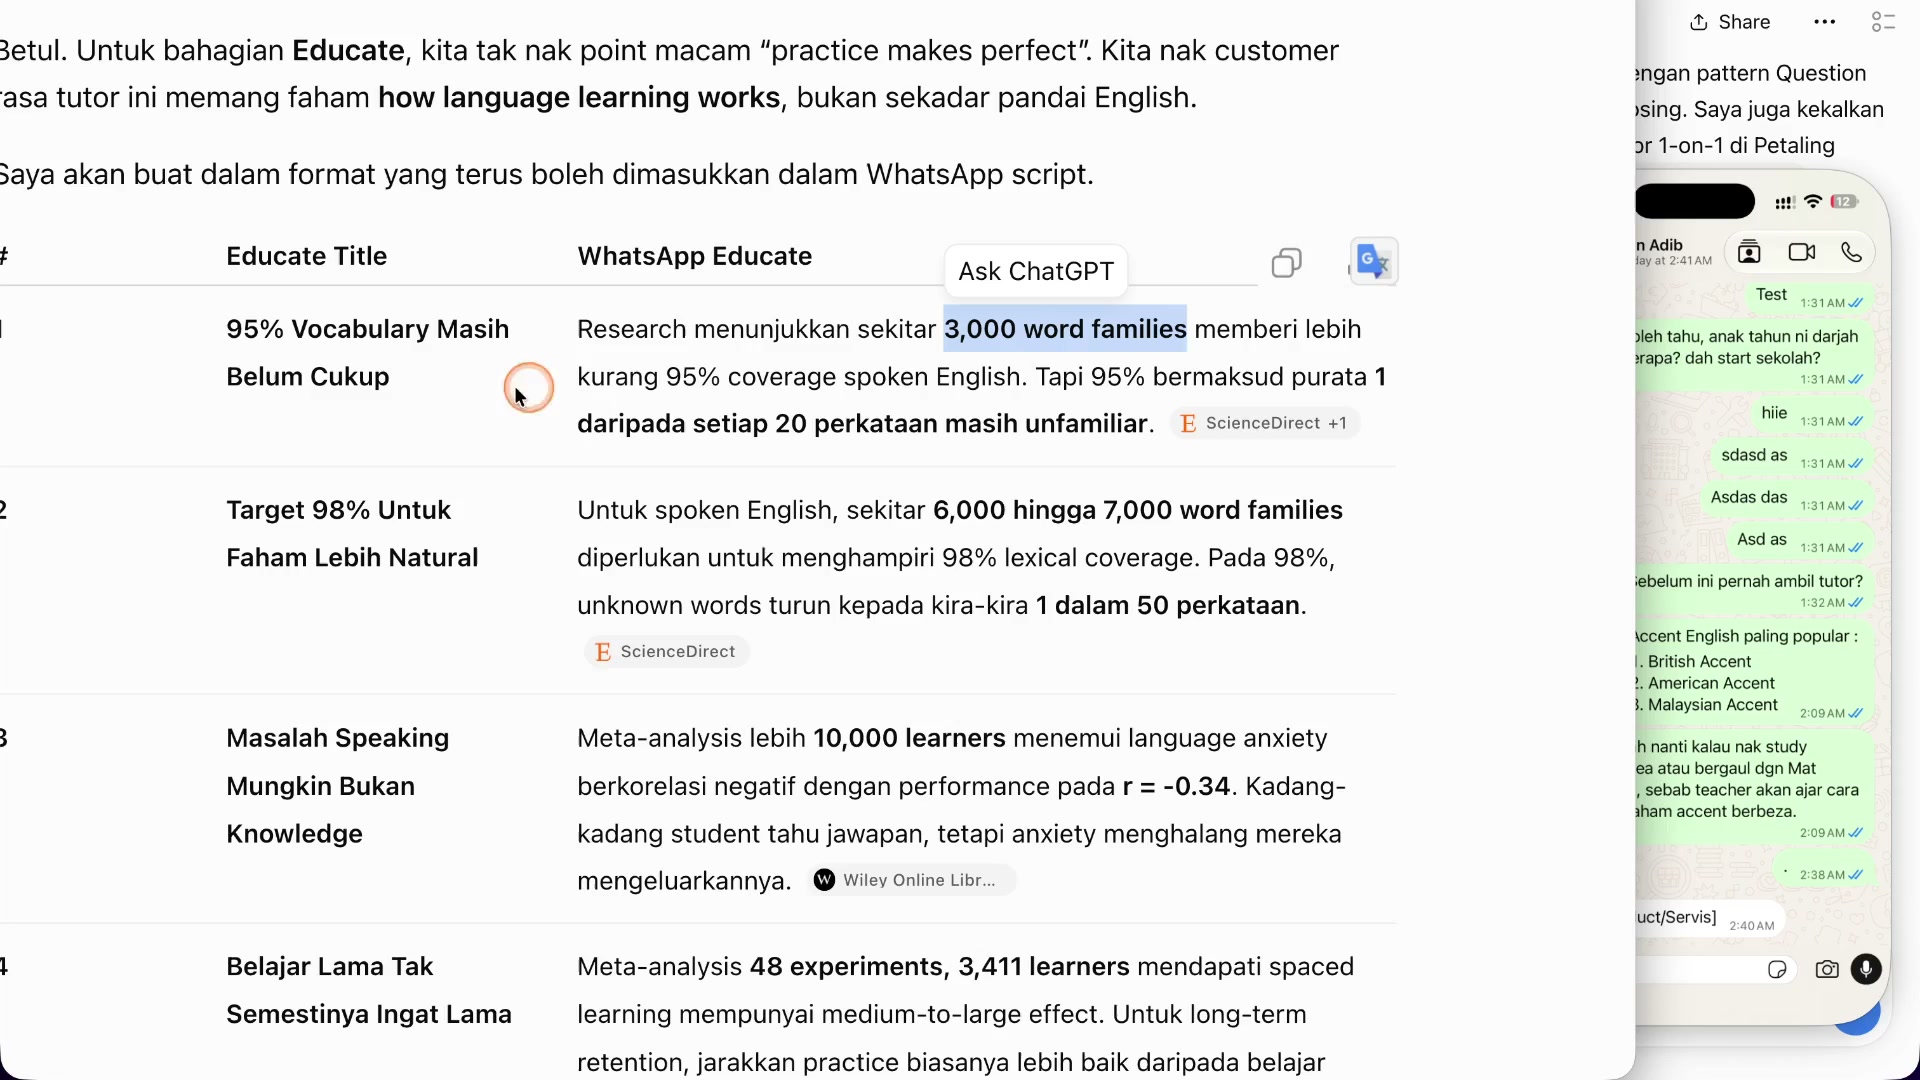Open the three-dot more options menu
Viewport: 1920px width, 1080px height.
coord(1824,22)
